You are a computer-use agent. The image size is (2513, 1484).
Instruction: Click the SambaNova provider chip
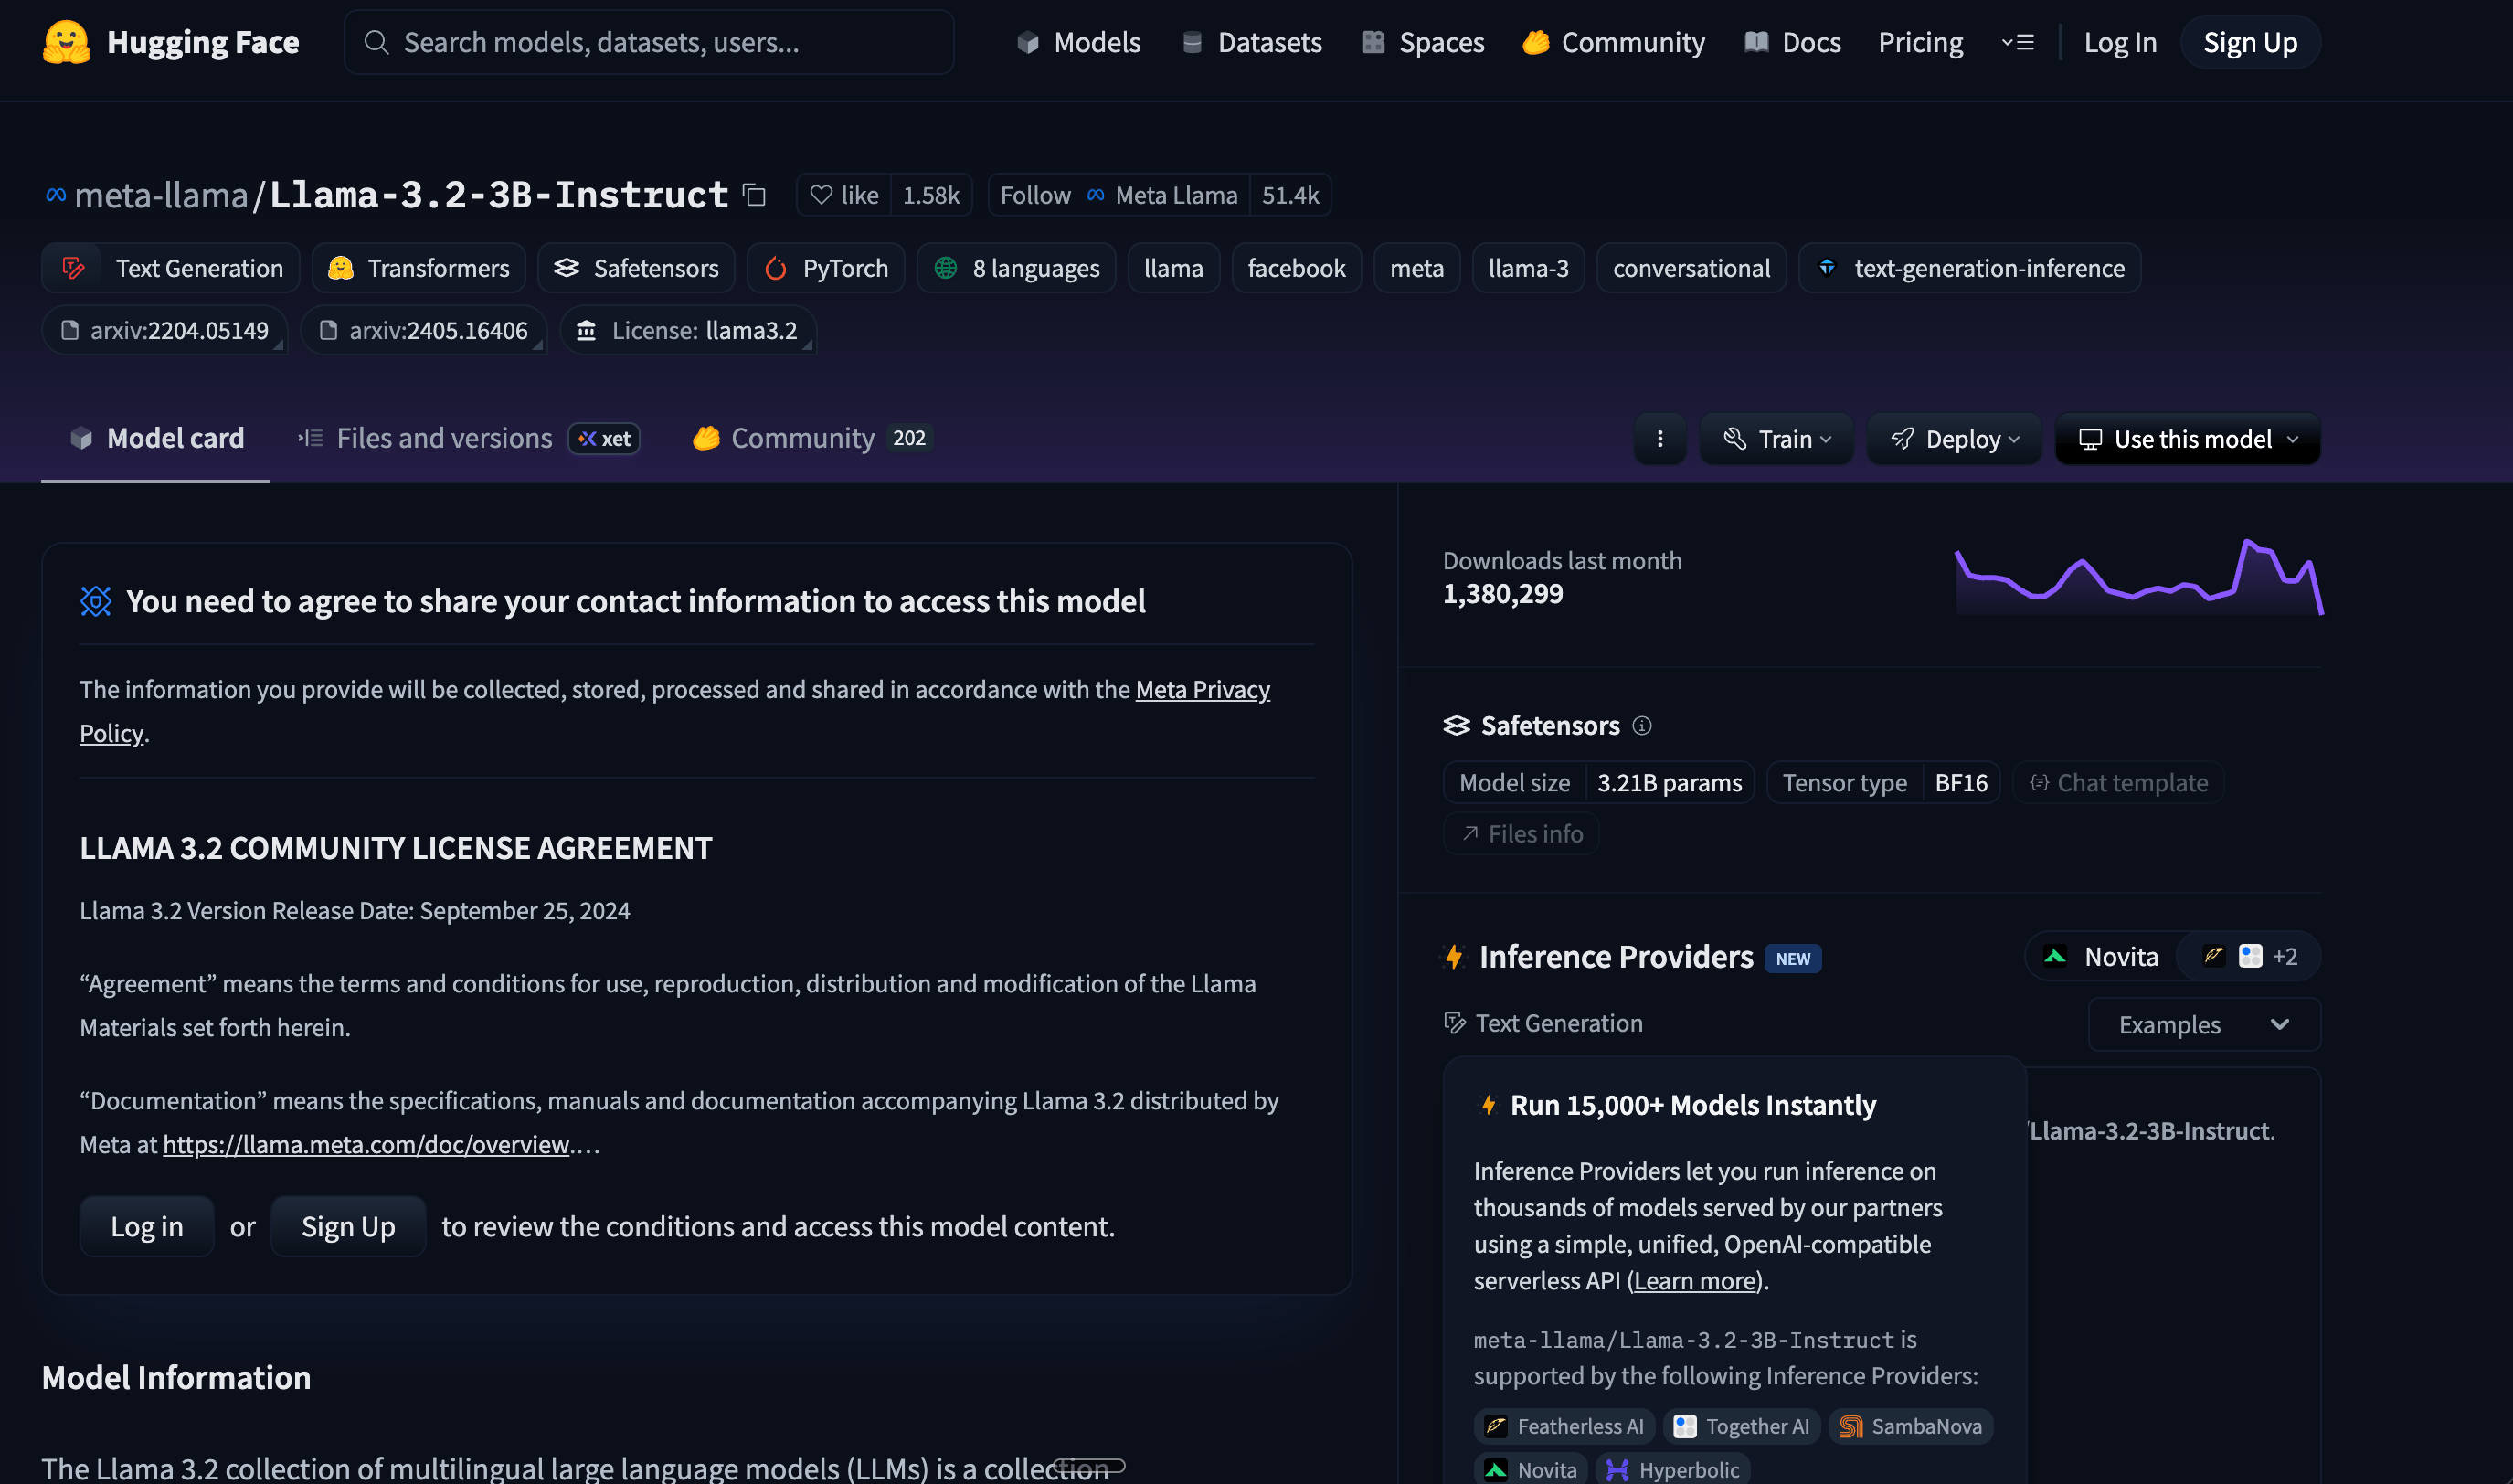click(1911, 1426)
